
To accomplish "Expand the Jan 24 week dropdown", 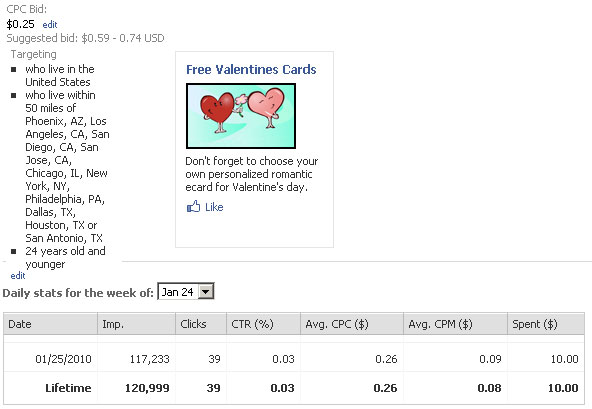I will click(186, 292).
